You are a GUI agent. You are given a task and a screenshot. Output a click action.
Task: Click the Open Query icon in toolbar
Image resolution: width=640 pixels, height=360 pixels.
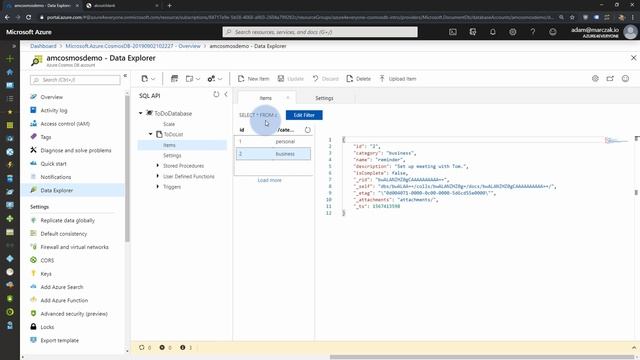pos(174,79)
